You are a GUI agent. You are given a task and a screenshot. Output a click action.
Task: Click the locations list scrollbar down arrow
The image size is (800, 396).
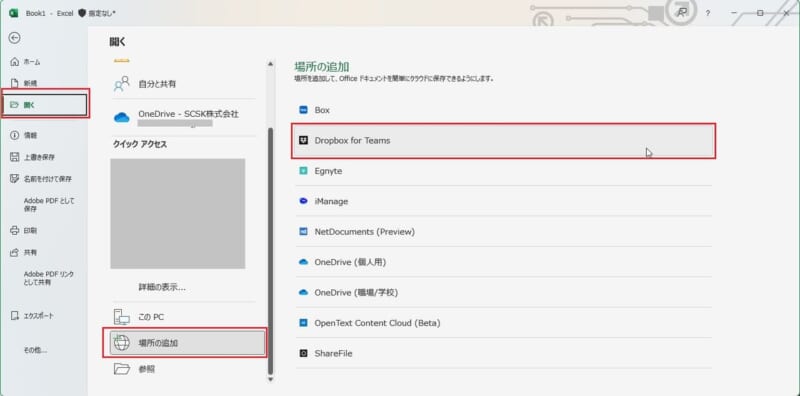coord(270,379)
